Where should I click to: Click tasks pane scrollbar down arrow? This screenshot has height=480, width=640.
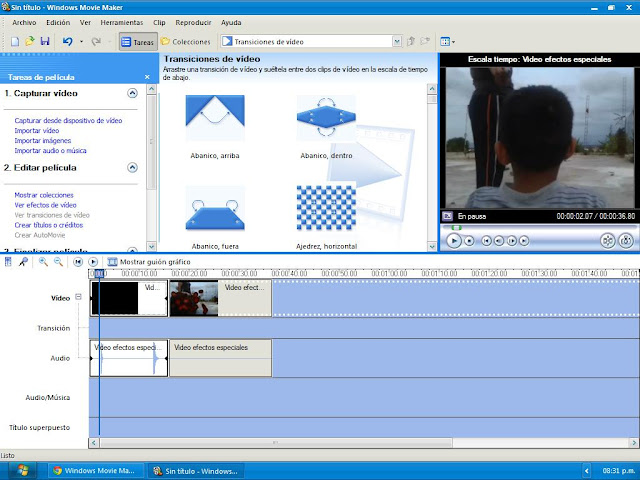pos(151,247)
